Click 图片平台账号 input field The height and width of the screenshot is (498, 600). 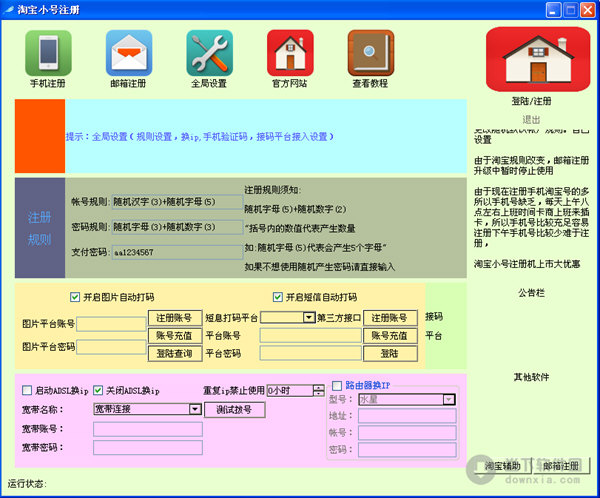tap(111, 324)
